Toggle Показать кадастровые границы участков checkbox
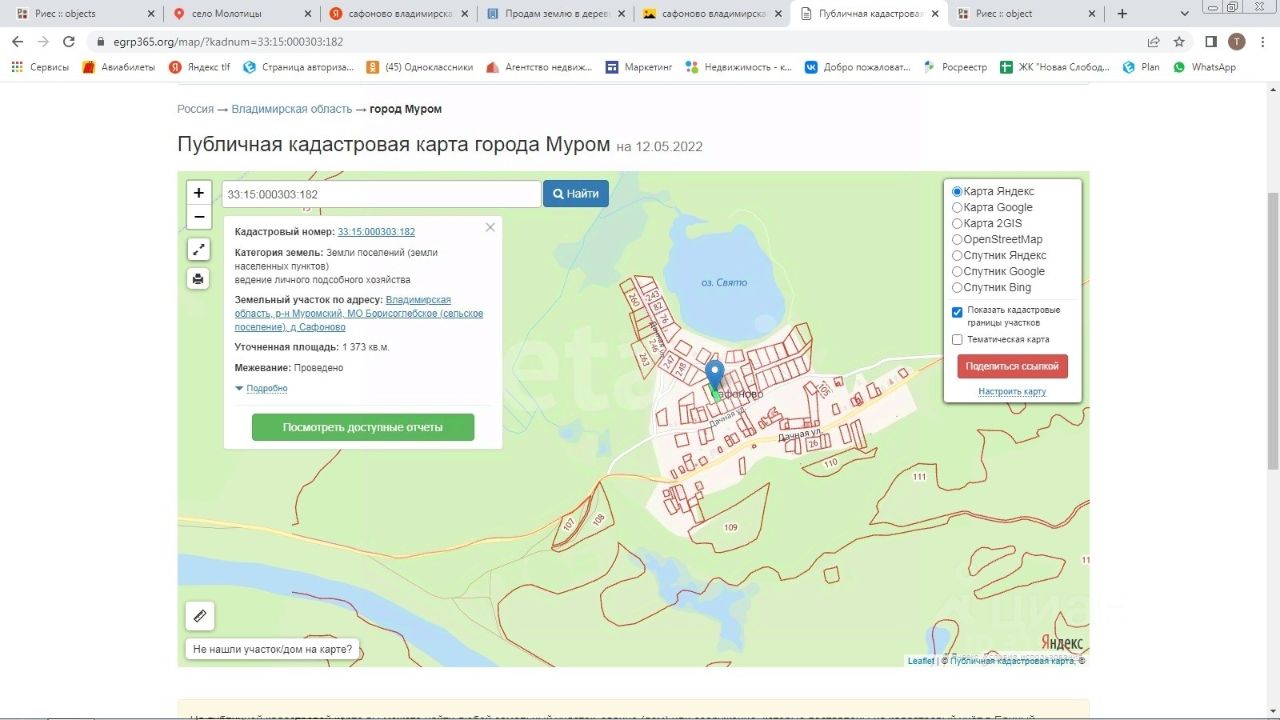1280x720 pixels. tap(957, 312)
